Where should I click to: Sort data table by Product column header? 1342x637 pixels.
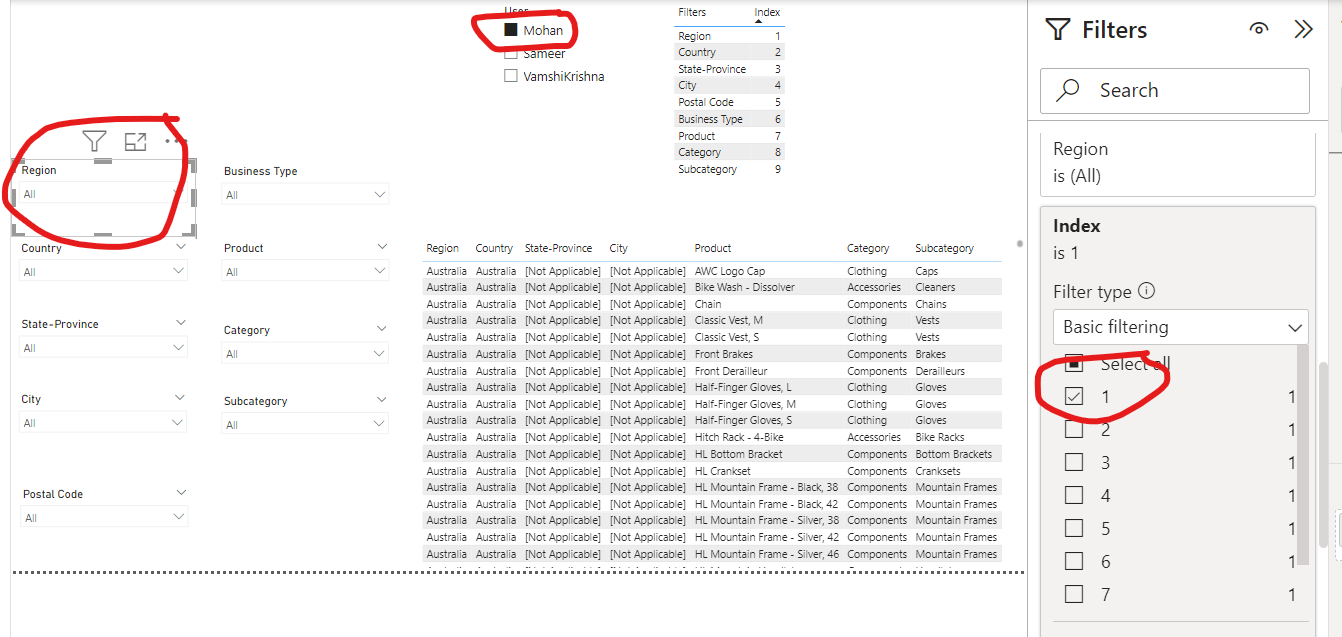pyautogui.click(x=713, y=248)
